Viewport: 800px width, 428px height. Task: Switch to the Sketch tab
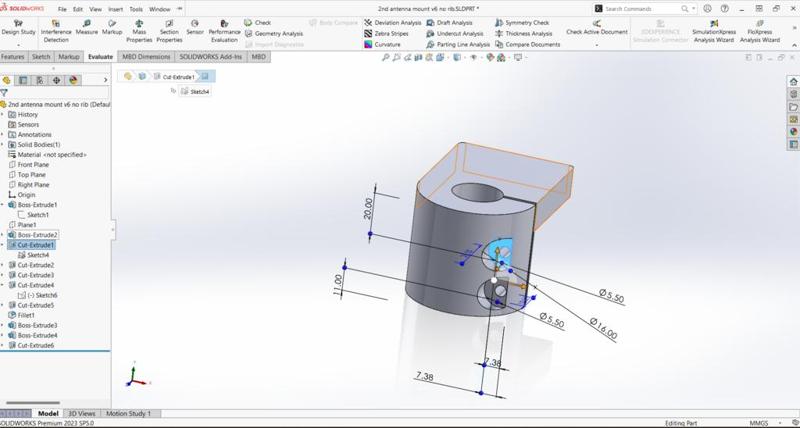(41, 57)
